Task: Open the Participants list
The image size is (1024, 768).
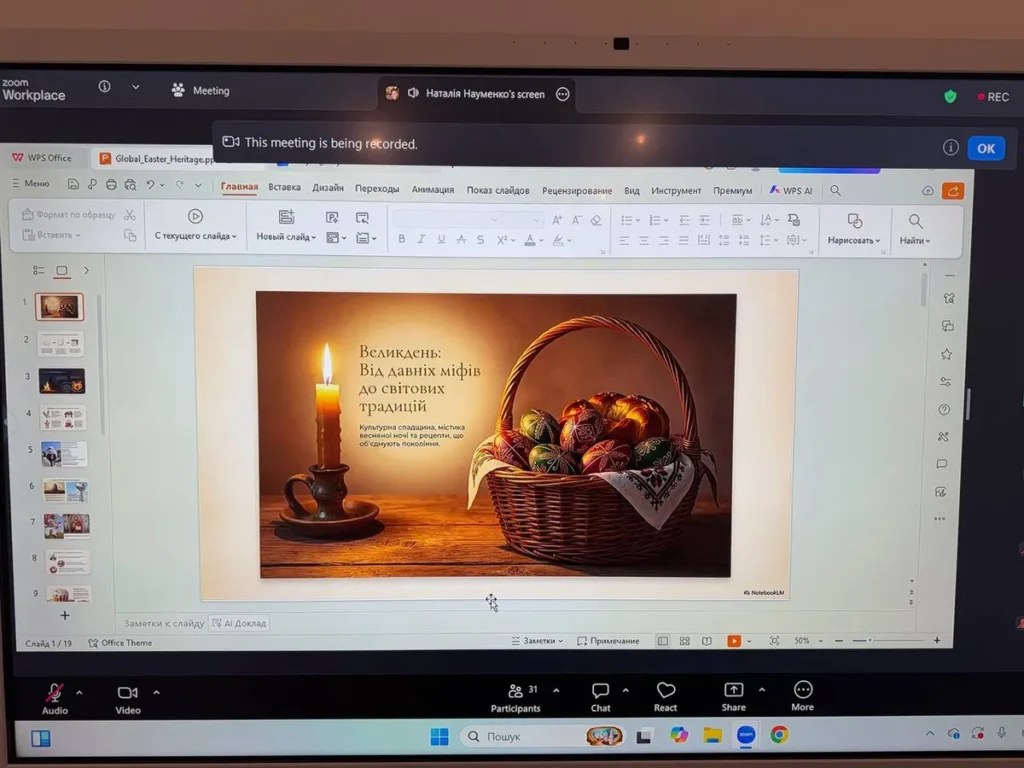Action: tap(515, 691)
